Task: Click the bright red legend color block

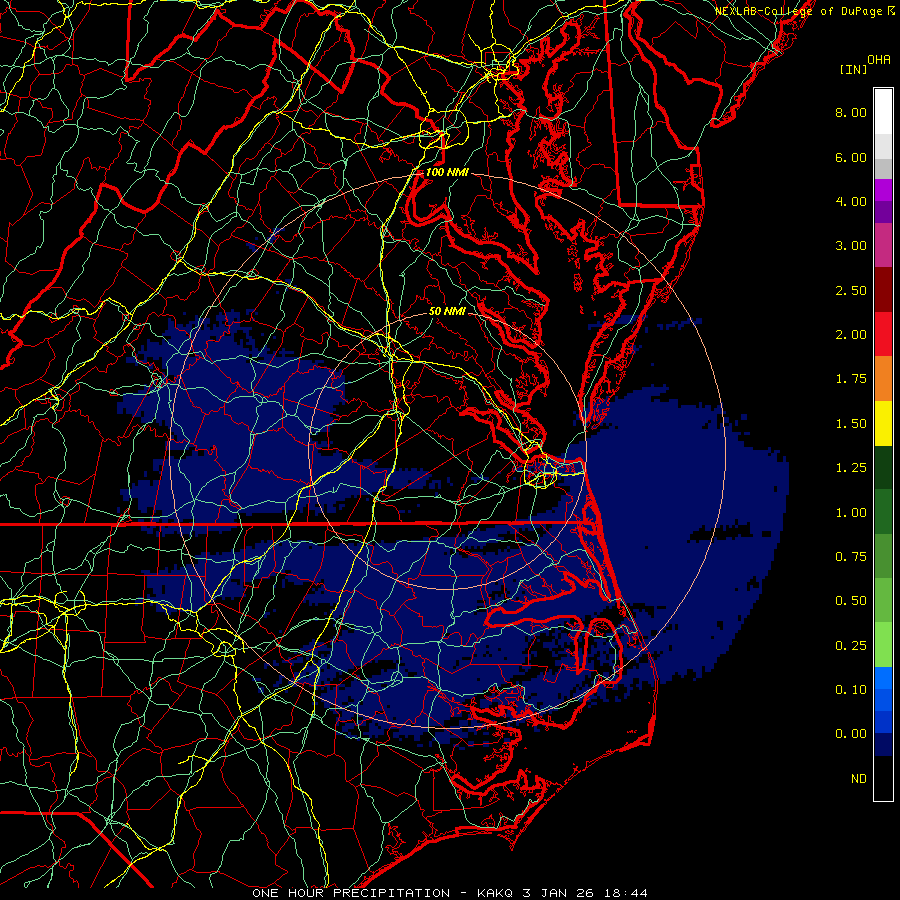Action: pos(883,334)
